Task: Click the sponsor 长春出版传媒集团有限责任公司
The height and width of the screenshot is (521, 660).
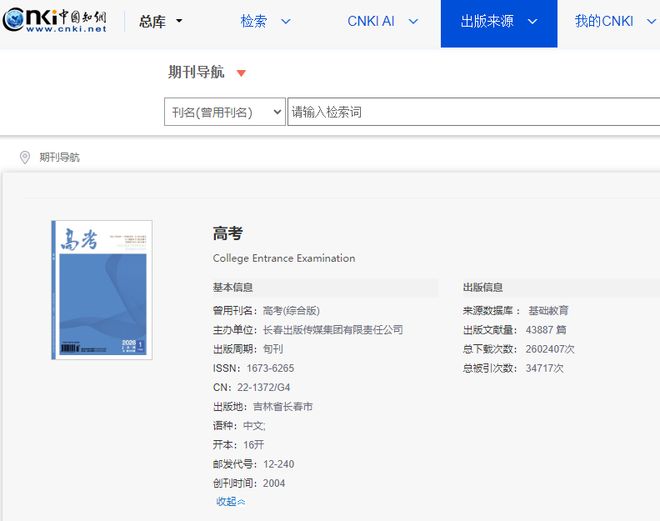Action: (333, 330)
